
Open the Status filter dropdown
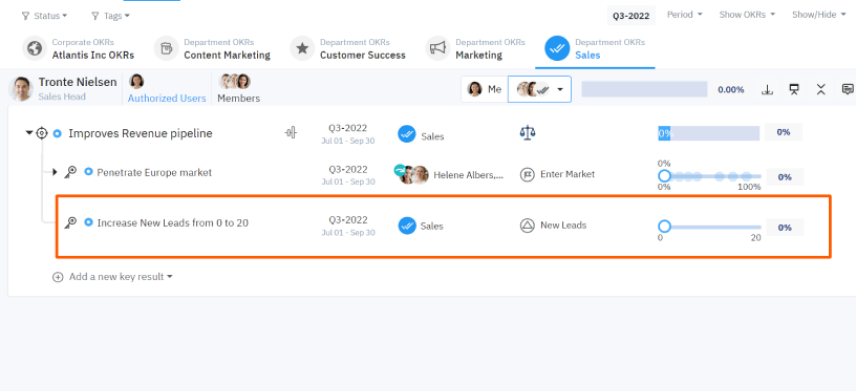point(45,16)
